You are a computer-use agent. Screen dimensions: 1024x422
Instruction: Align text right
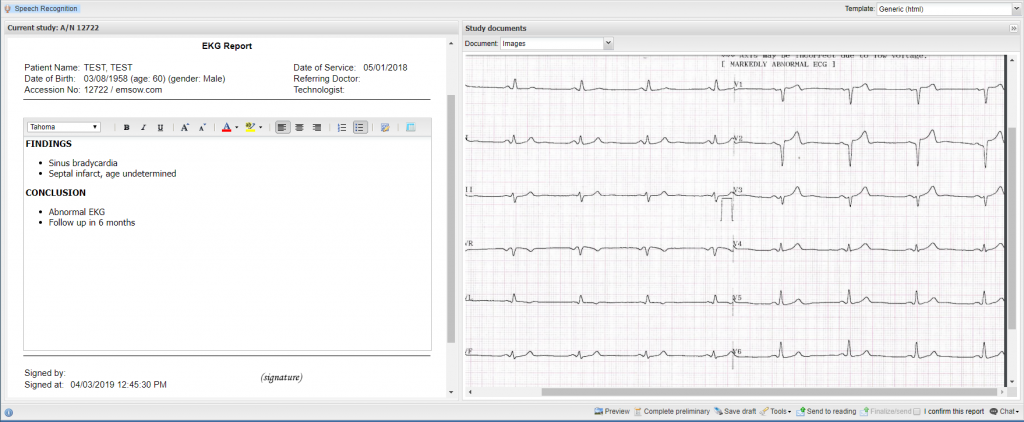click(x=317, y=127)
